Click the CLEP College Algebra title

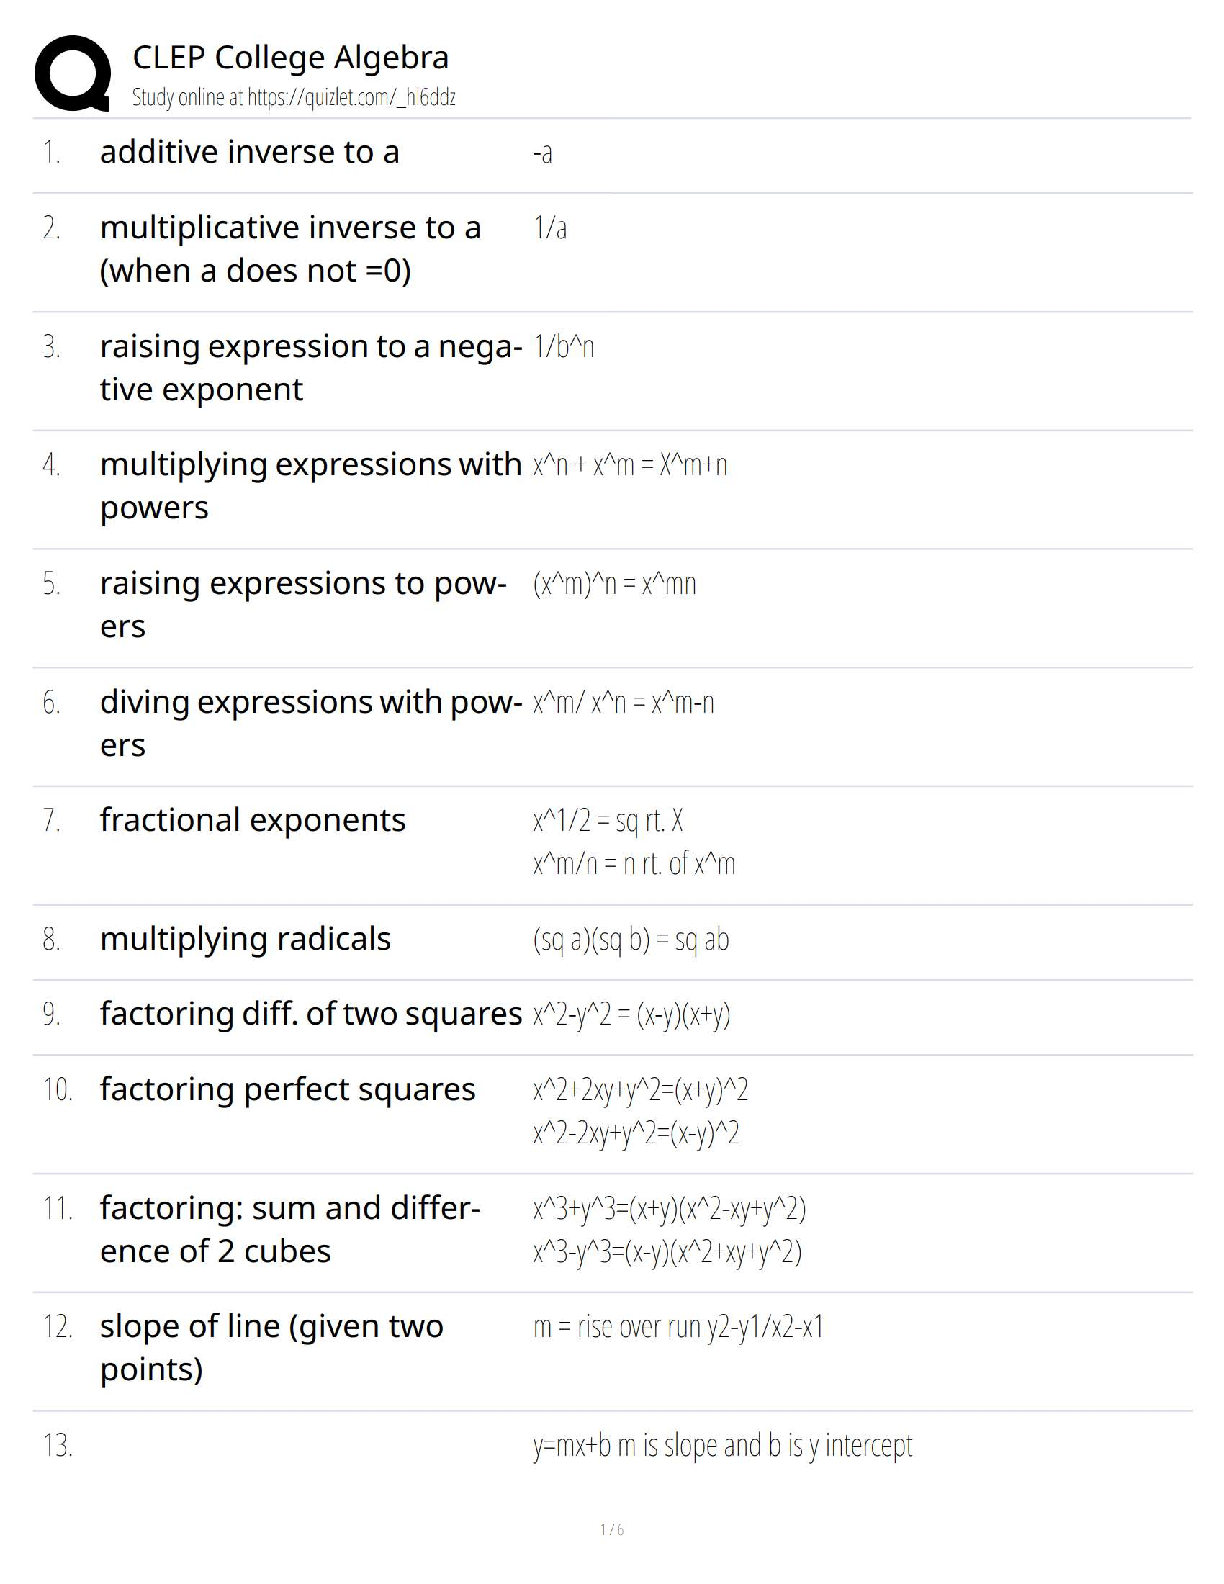[290, 57]
